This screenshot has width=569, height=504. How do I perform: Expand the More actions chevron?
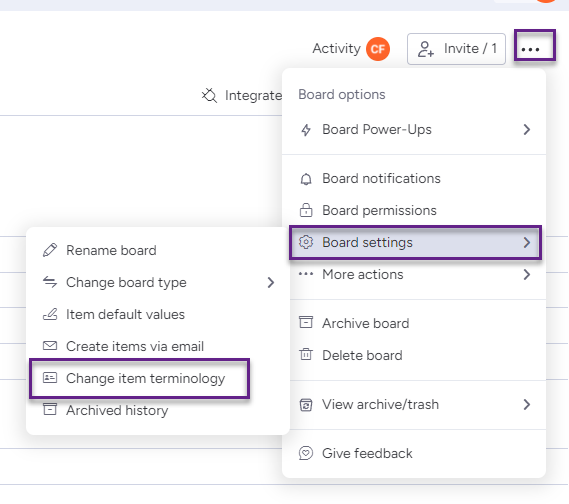[x=527, y=274]
